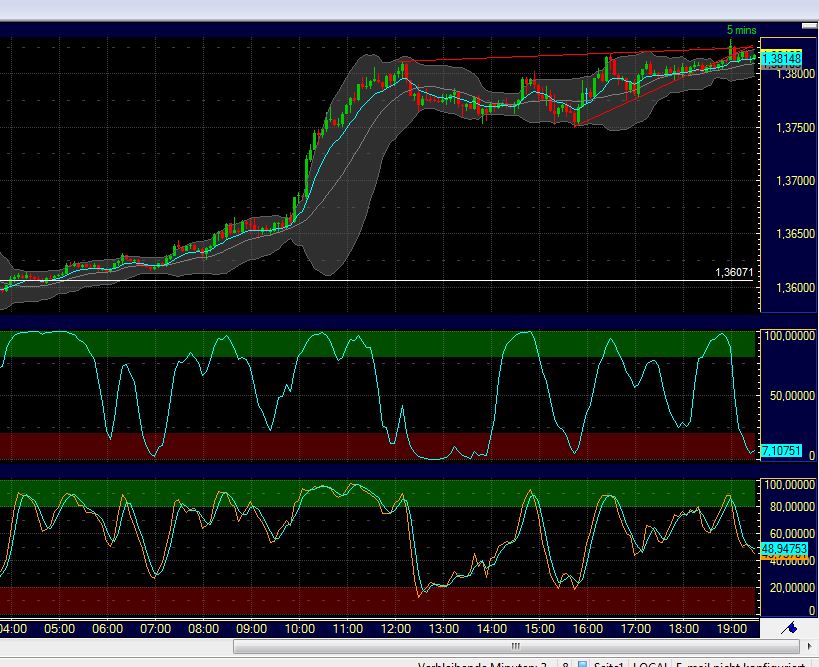Click the horizontal scrollbar thumb
Image resolution: width=819 pixels, height=667 pixels.
[517, 647]
